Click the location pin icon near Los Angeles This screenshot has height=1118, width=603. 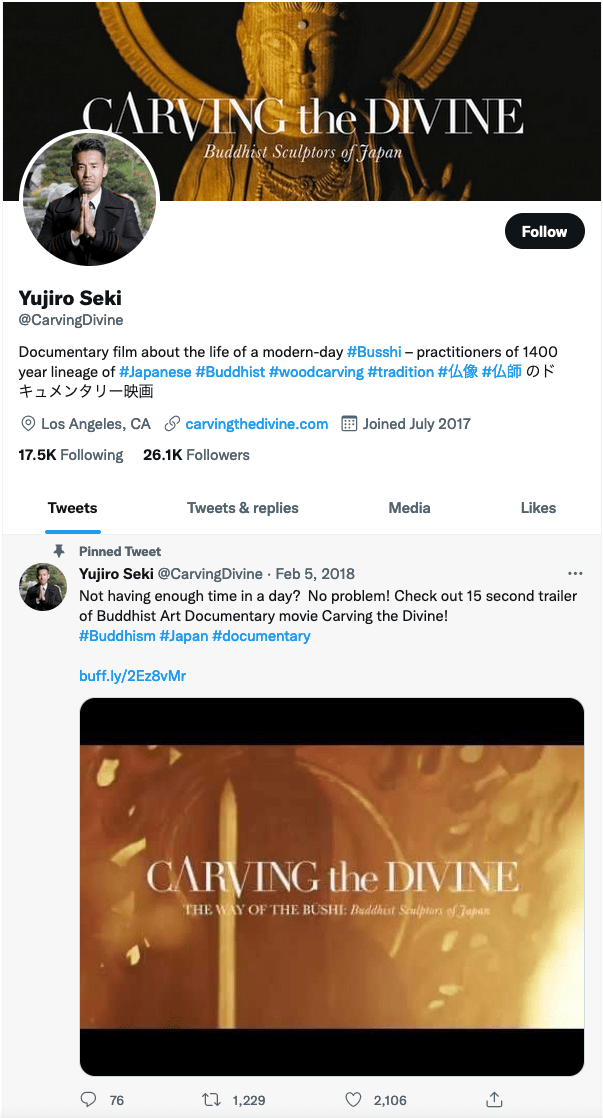(28, 424)
